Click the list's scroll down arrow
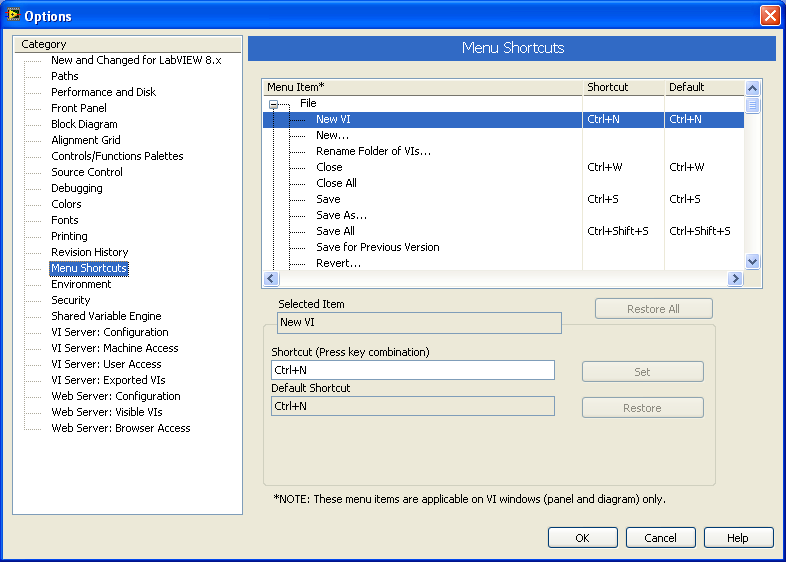Screen dimensions: 786x562 (x=753, y=262)
